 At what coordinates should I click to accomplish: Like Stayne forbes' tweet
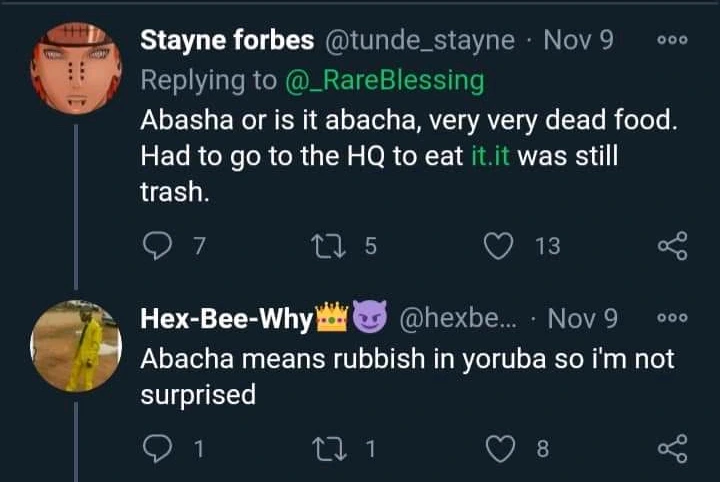point(498,246)
